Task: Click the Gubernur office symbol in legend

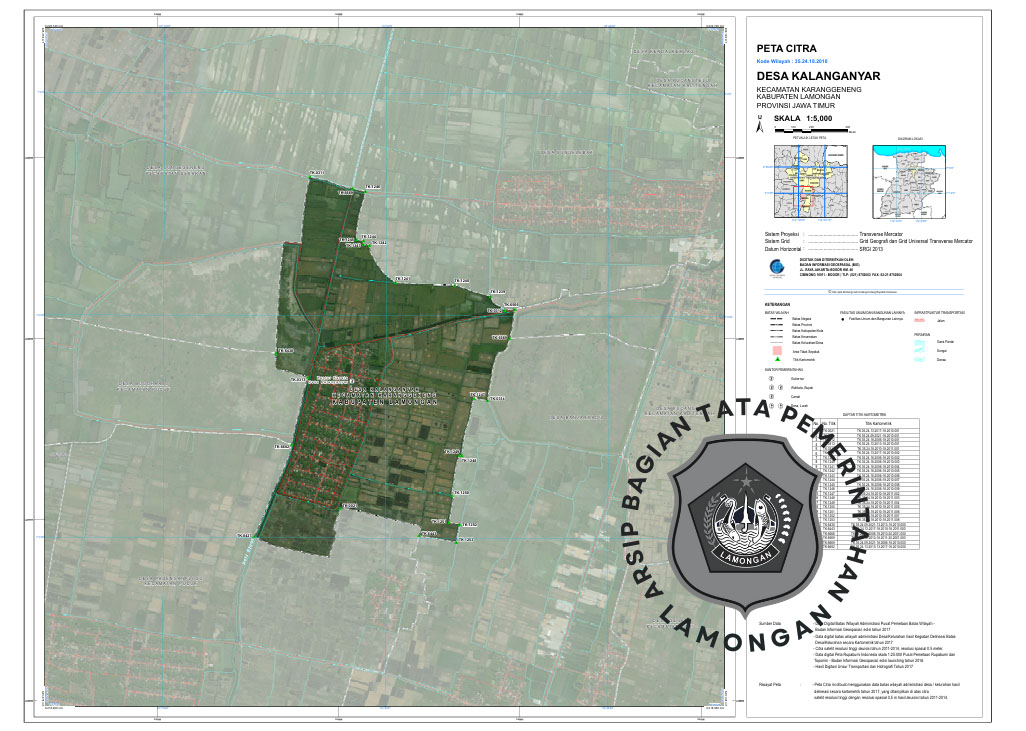Action: [769, 380]
